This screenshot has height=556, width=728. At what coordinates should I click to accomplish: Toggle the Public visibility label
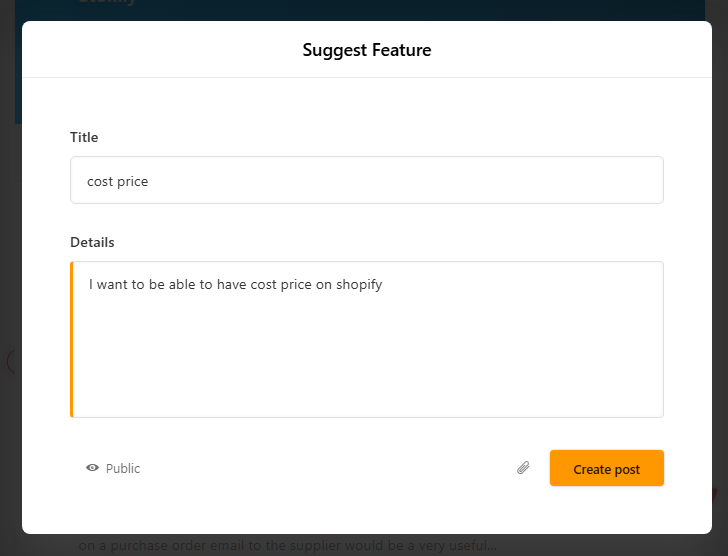pyautogui.click(x=123, y=468)
